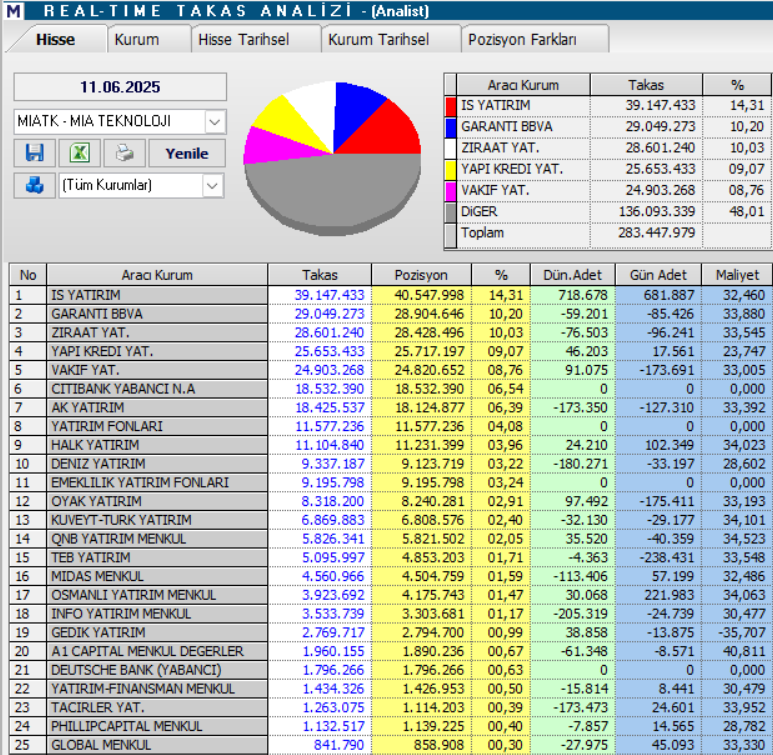Sort by the lower table Takas column header
Screen dimensions: 773x755
tap(320, 275)
